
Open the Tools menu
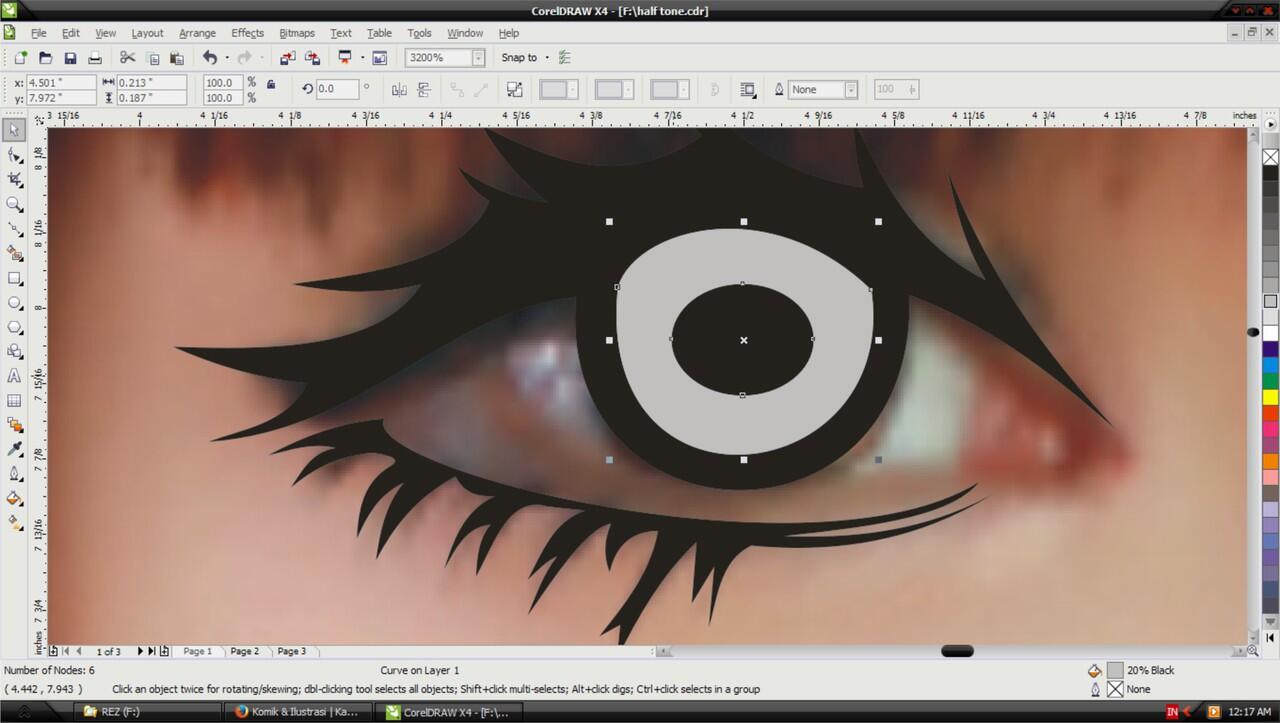tap(420, 33)
